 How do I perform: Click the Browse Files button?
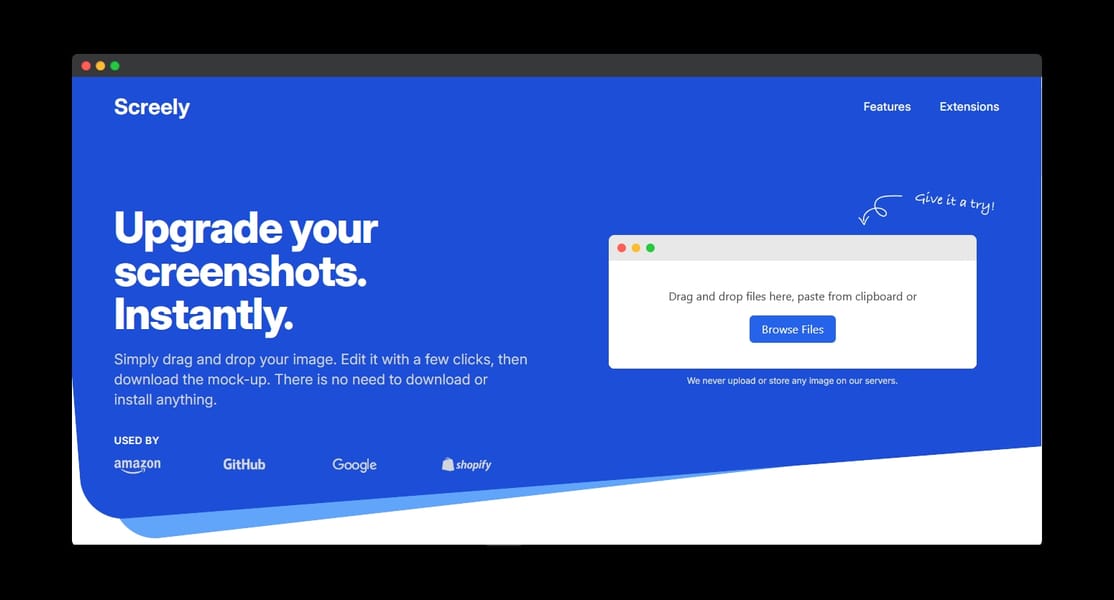(792, 329)
